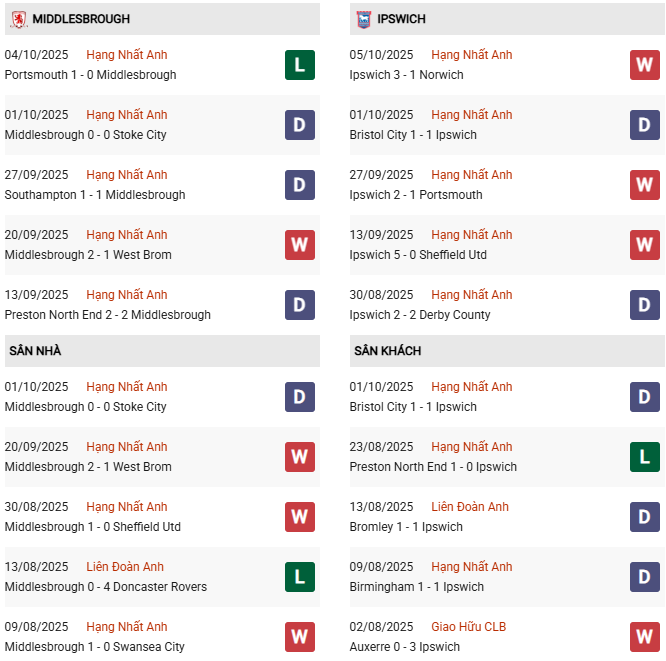Viewport: 666px width, 661px height.
Task: Open Hạng Nhất Anh link dated 04/10/2025
Action: point(127,55)
